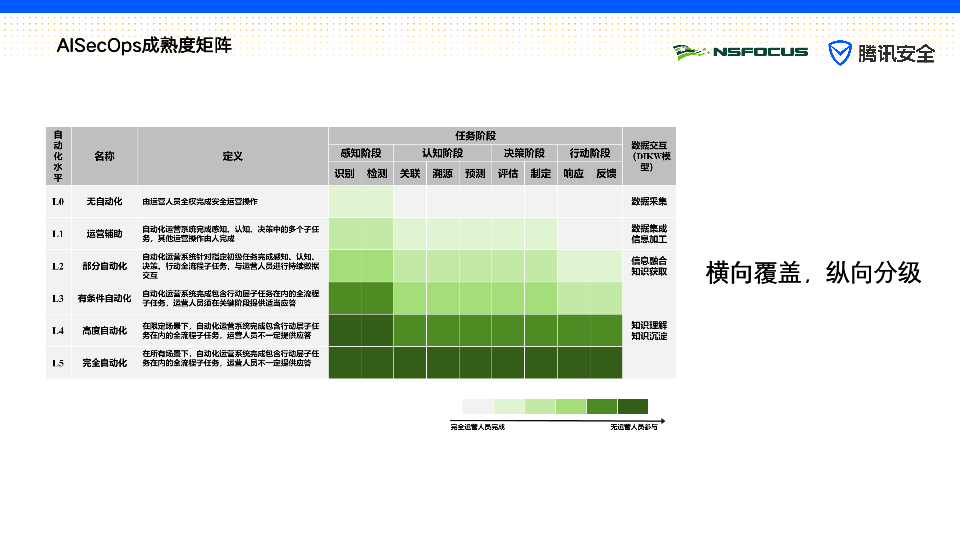
Task: Click the 完全自动化 name cell
Action: [104, 362]
